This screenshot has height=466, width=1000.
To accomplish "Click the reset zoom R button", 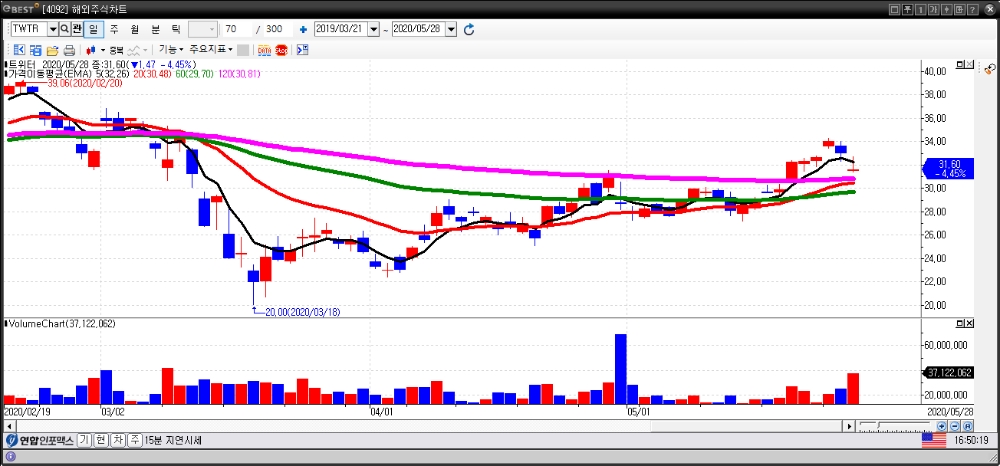I will click(968, 426).
